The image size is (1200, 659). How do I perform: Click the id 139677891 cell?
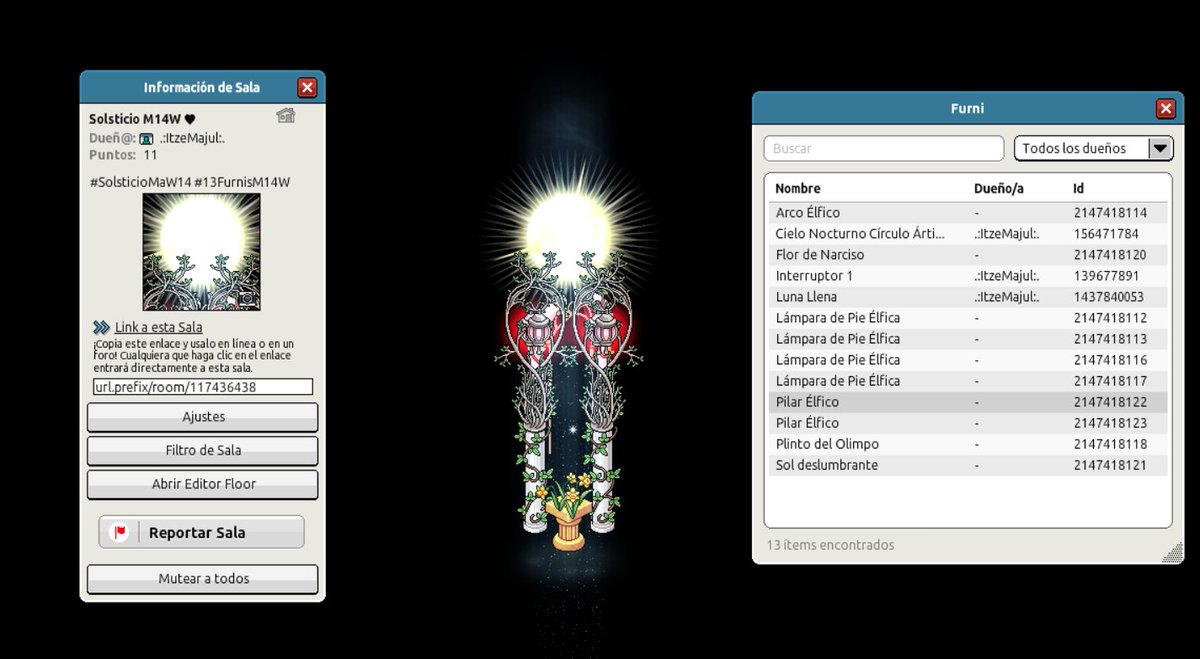coord(1106,276)
